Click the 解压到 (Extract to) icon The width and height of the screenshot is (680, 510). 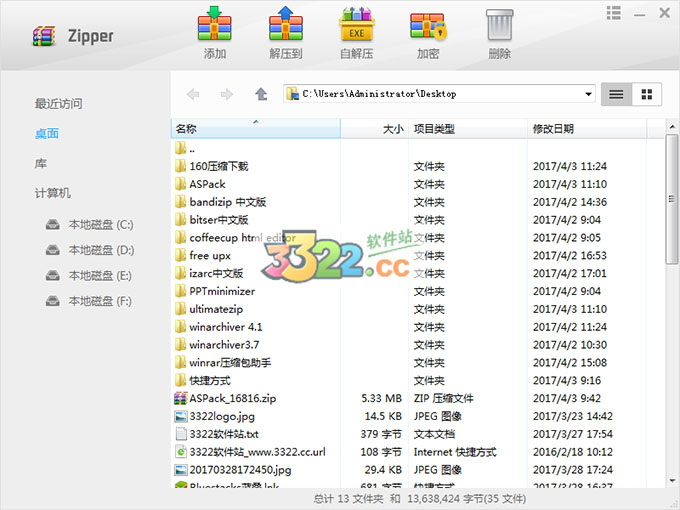285,23
